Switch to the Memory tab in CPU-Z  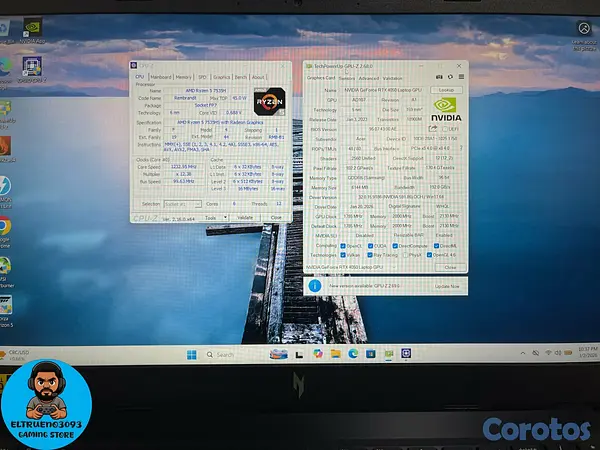coord(184,77)
